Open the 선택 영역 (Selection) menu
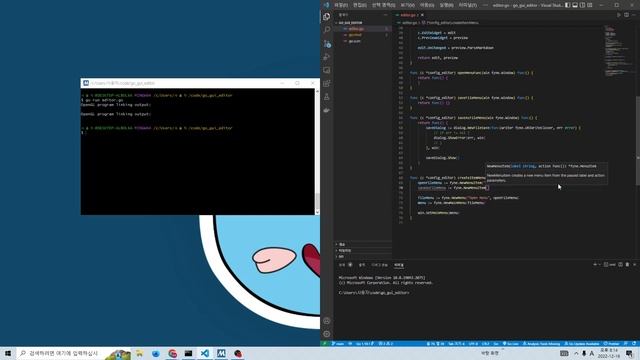 pos(383,5)
